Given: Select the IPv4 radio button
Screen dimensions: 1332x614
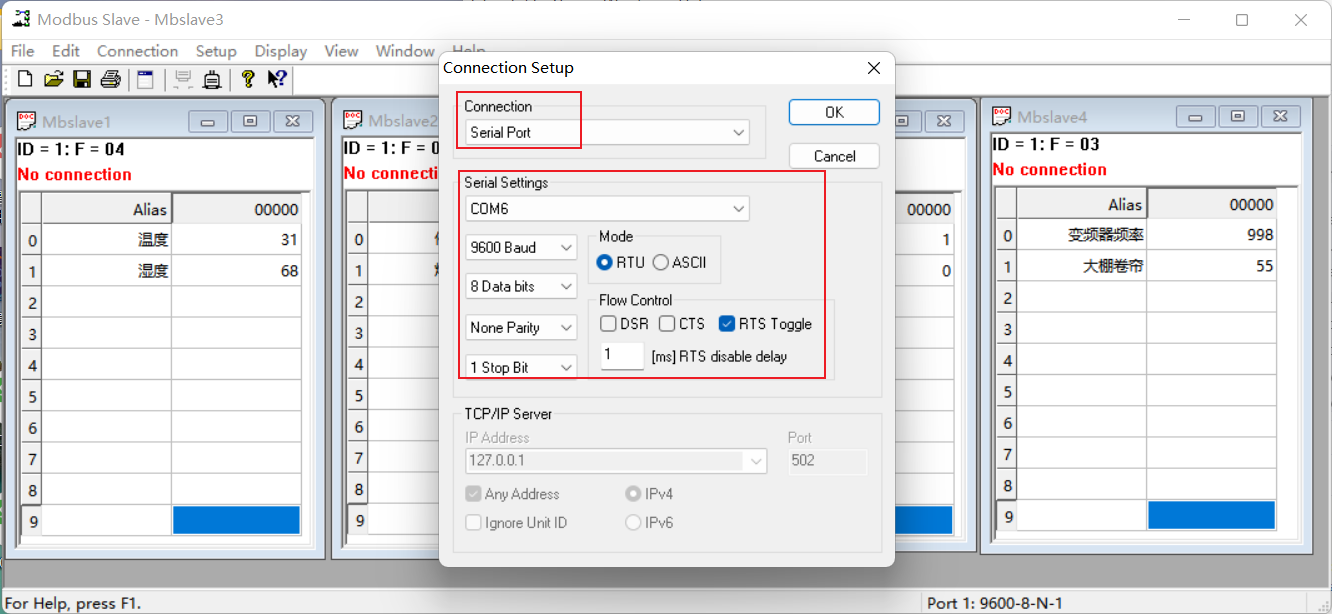Looking at the screenshot, I should point(633,494).
